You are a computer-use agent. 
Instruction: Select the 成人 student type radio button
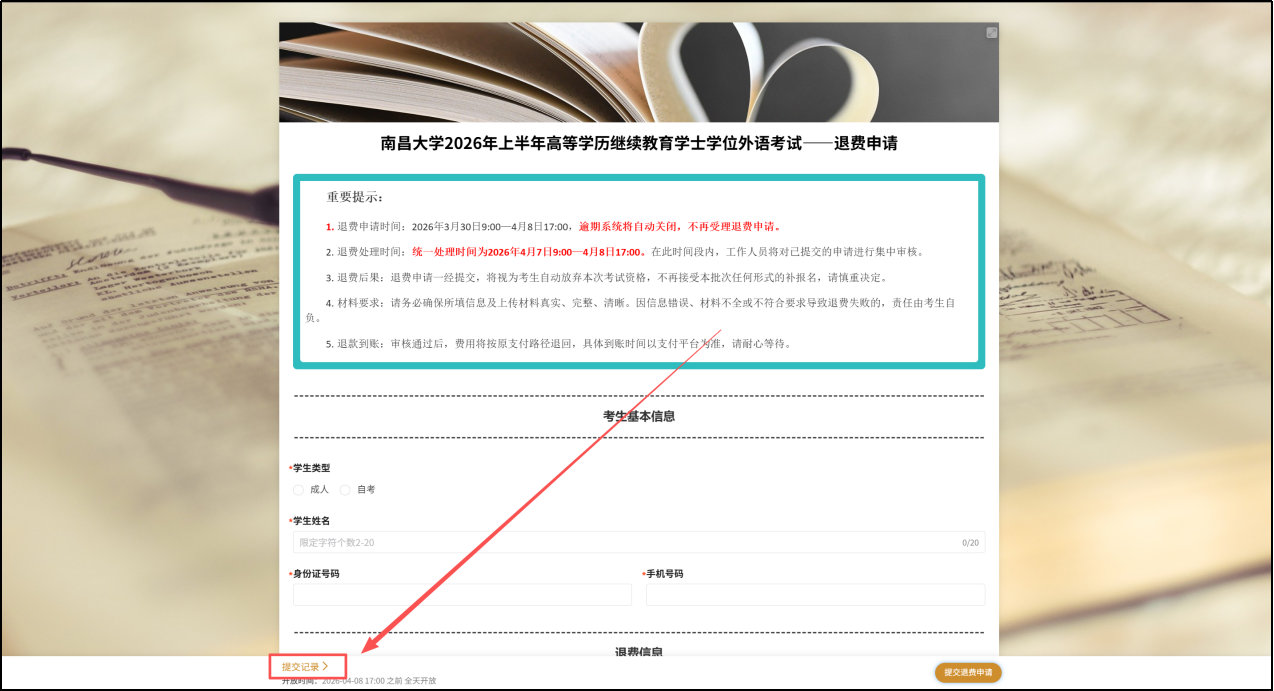[x=298, y=489]
